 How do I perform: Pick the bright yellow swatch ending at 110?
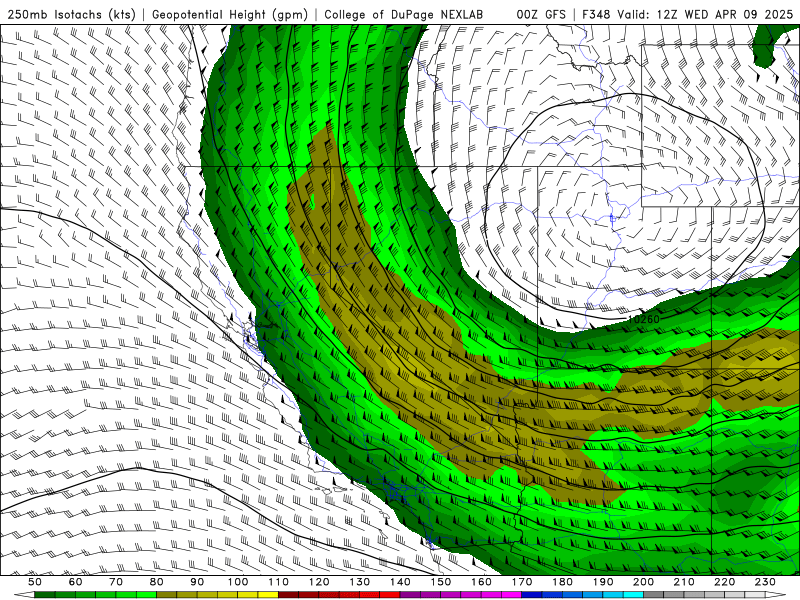coord(268,595)
